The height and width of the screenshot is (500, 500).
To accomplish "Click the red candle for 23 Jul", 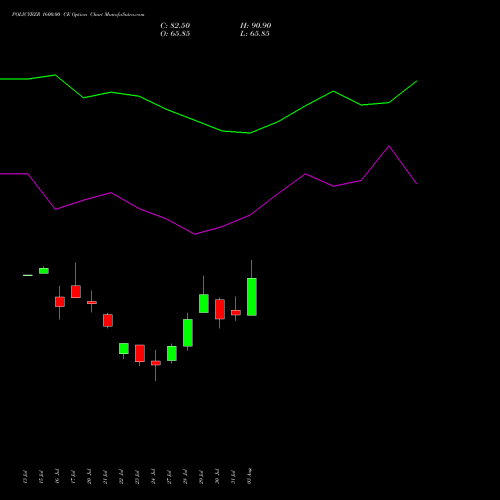I will point(140,353).
